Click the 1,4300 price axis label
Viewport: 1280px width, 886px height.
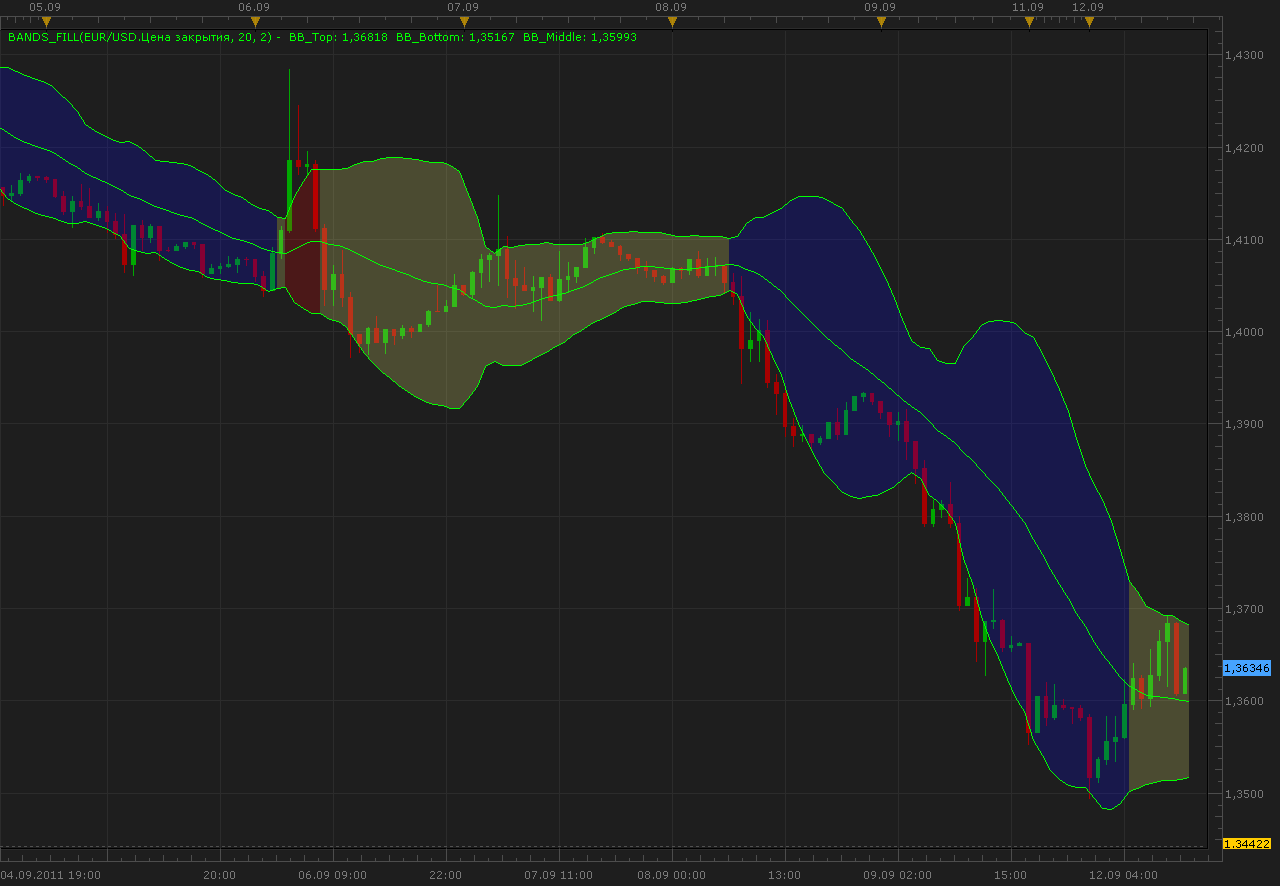click(1245, 56)
